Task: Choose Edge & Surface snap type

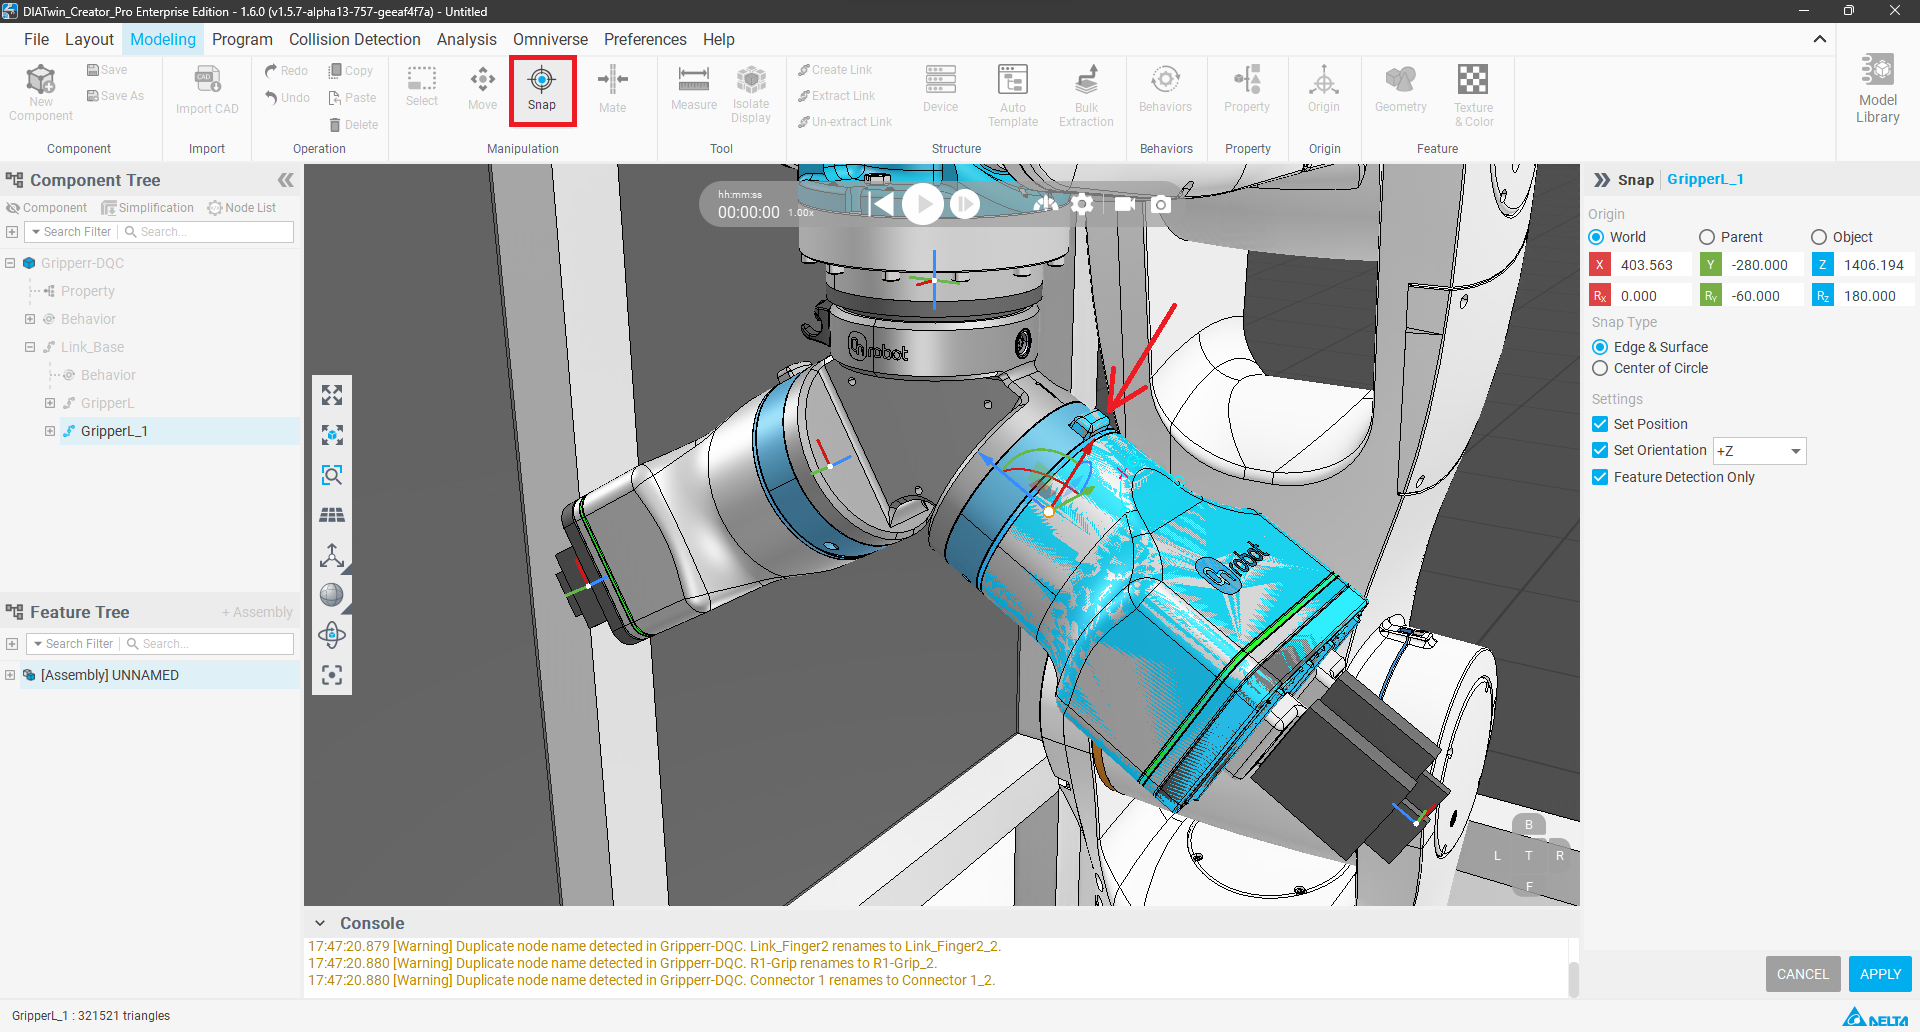Action: [x=1600, y=347]
